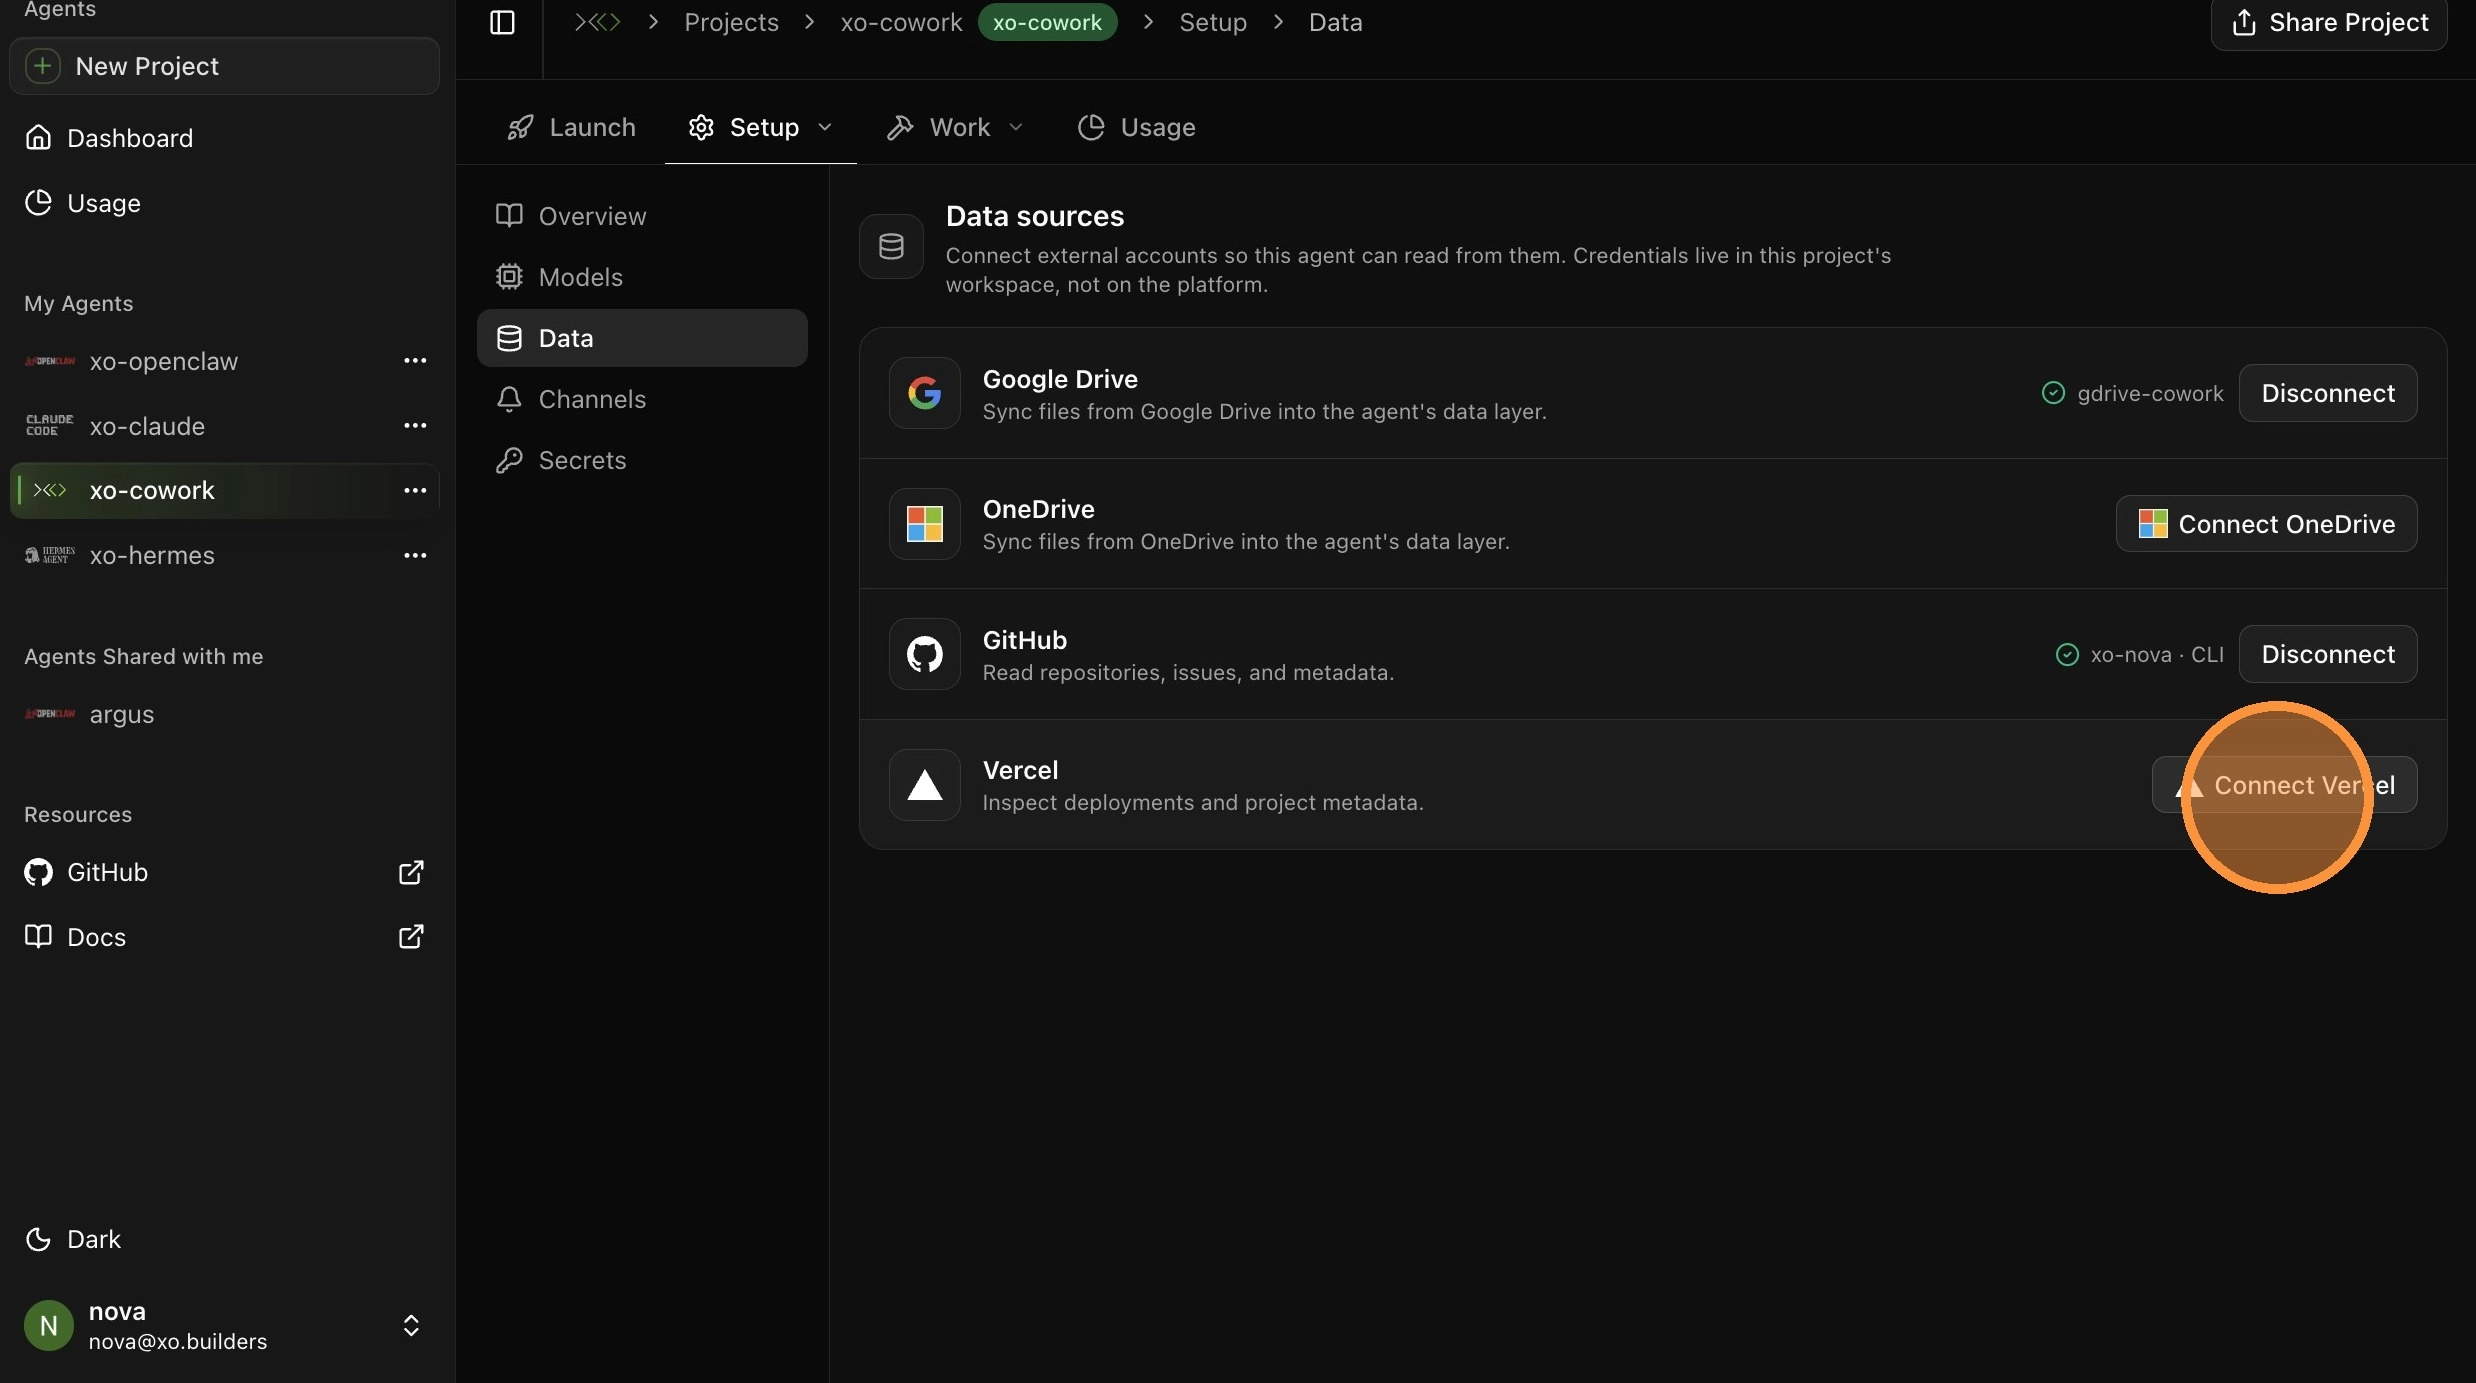Switch to the Work tab
This screenshot has width=2476, height=1383.
point(940,127)
